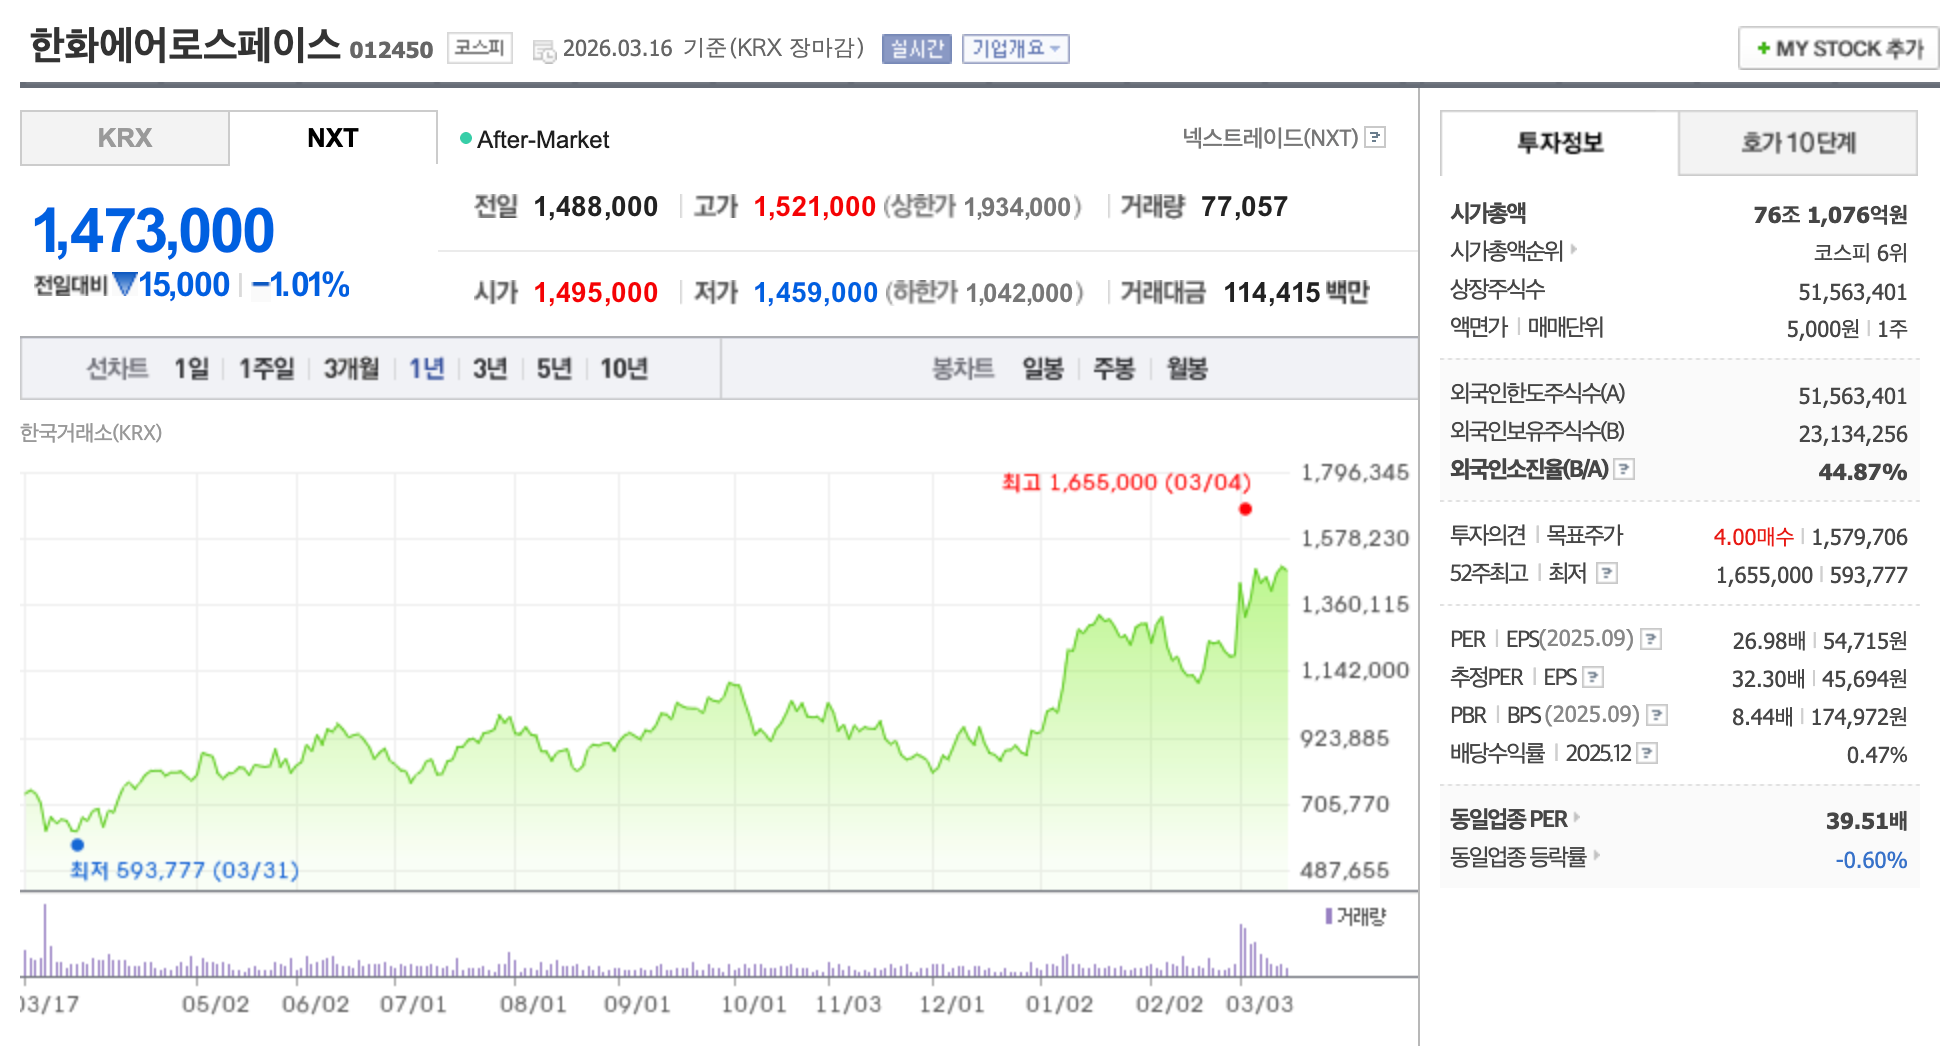Click the arrow icon beside 동일업종 등락률
This screenshot has width=1958, height=1046.
(1596, 855)
